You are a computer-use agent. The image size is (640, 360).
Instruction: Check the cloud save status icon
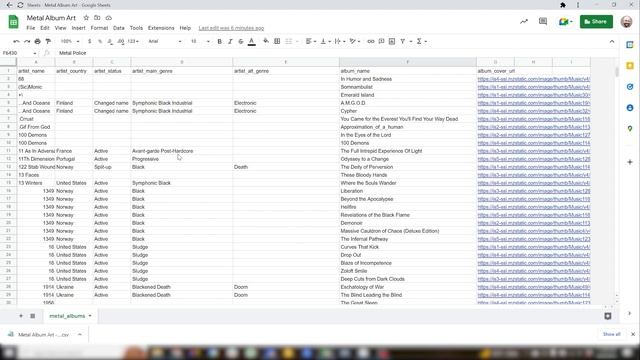tap(109, 18)
